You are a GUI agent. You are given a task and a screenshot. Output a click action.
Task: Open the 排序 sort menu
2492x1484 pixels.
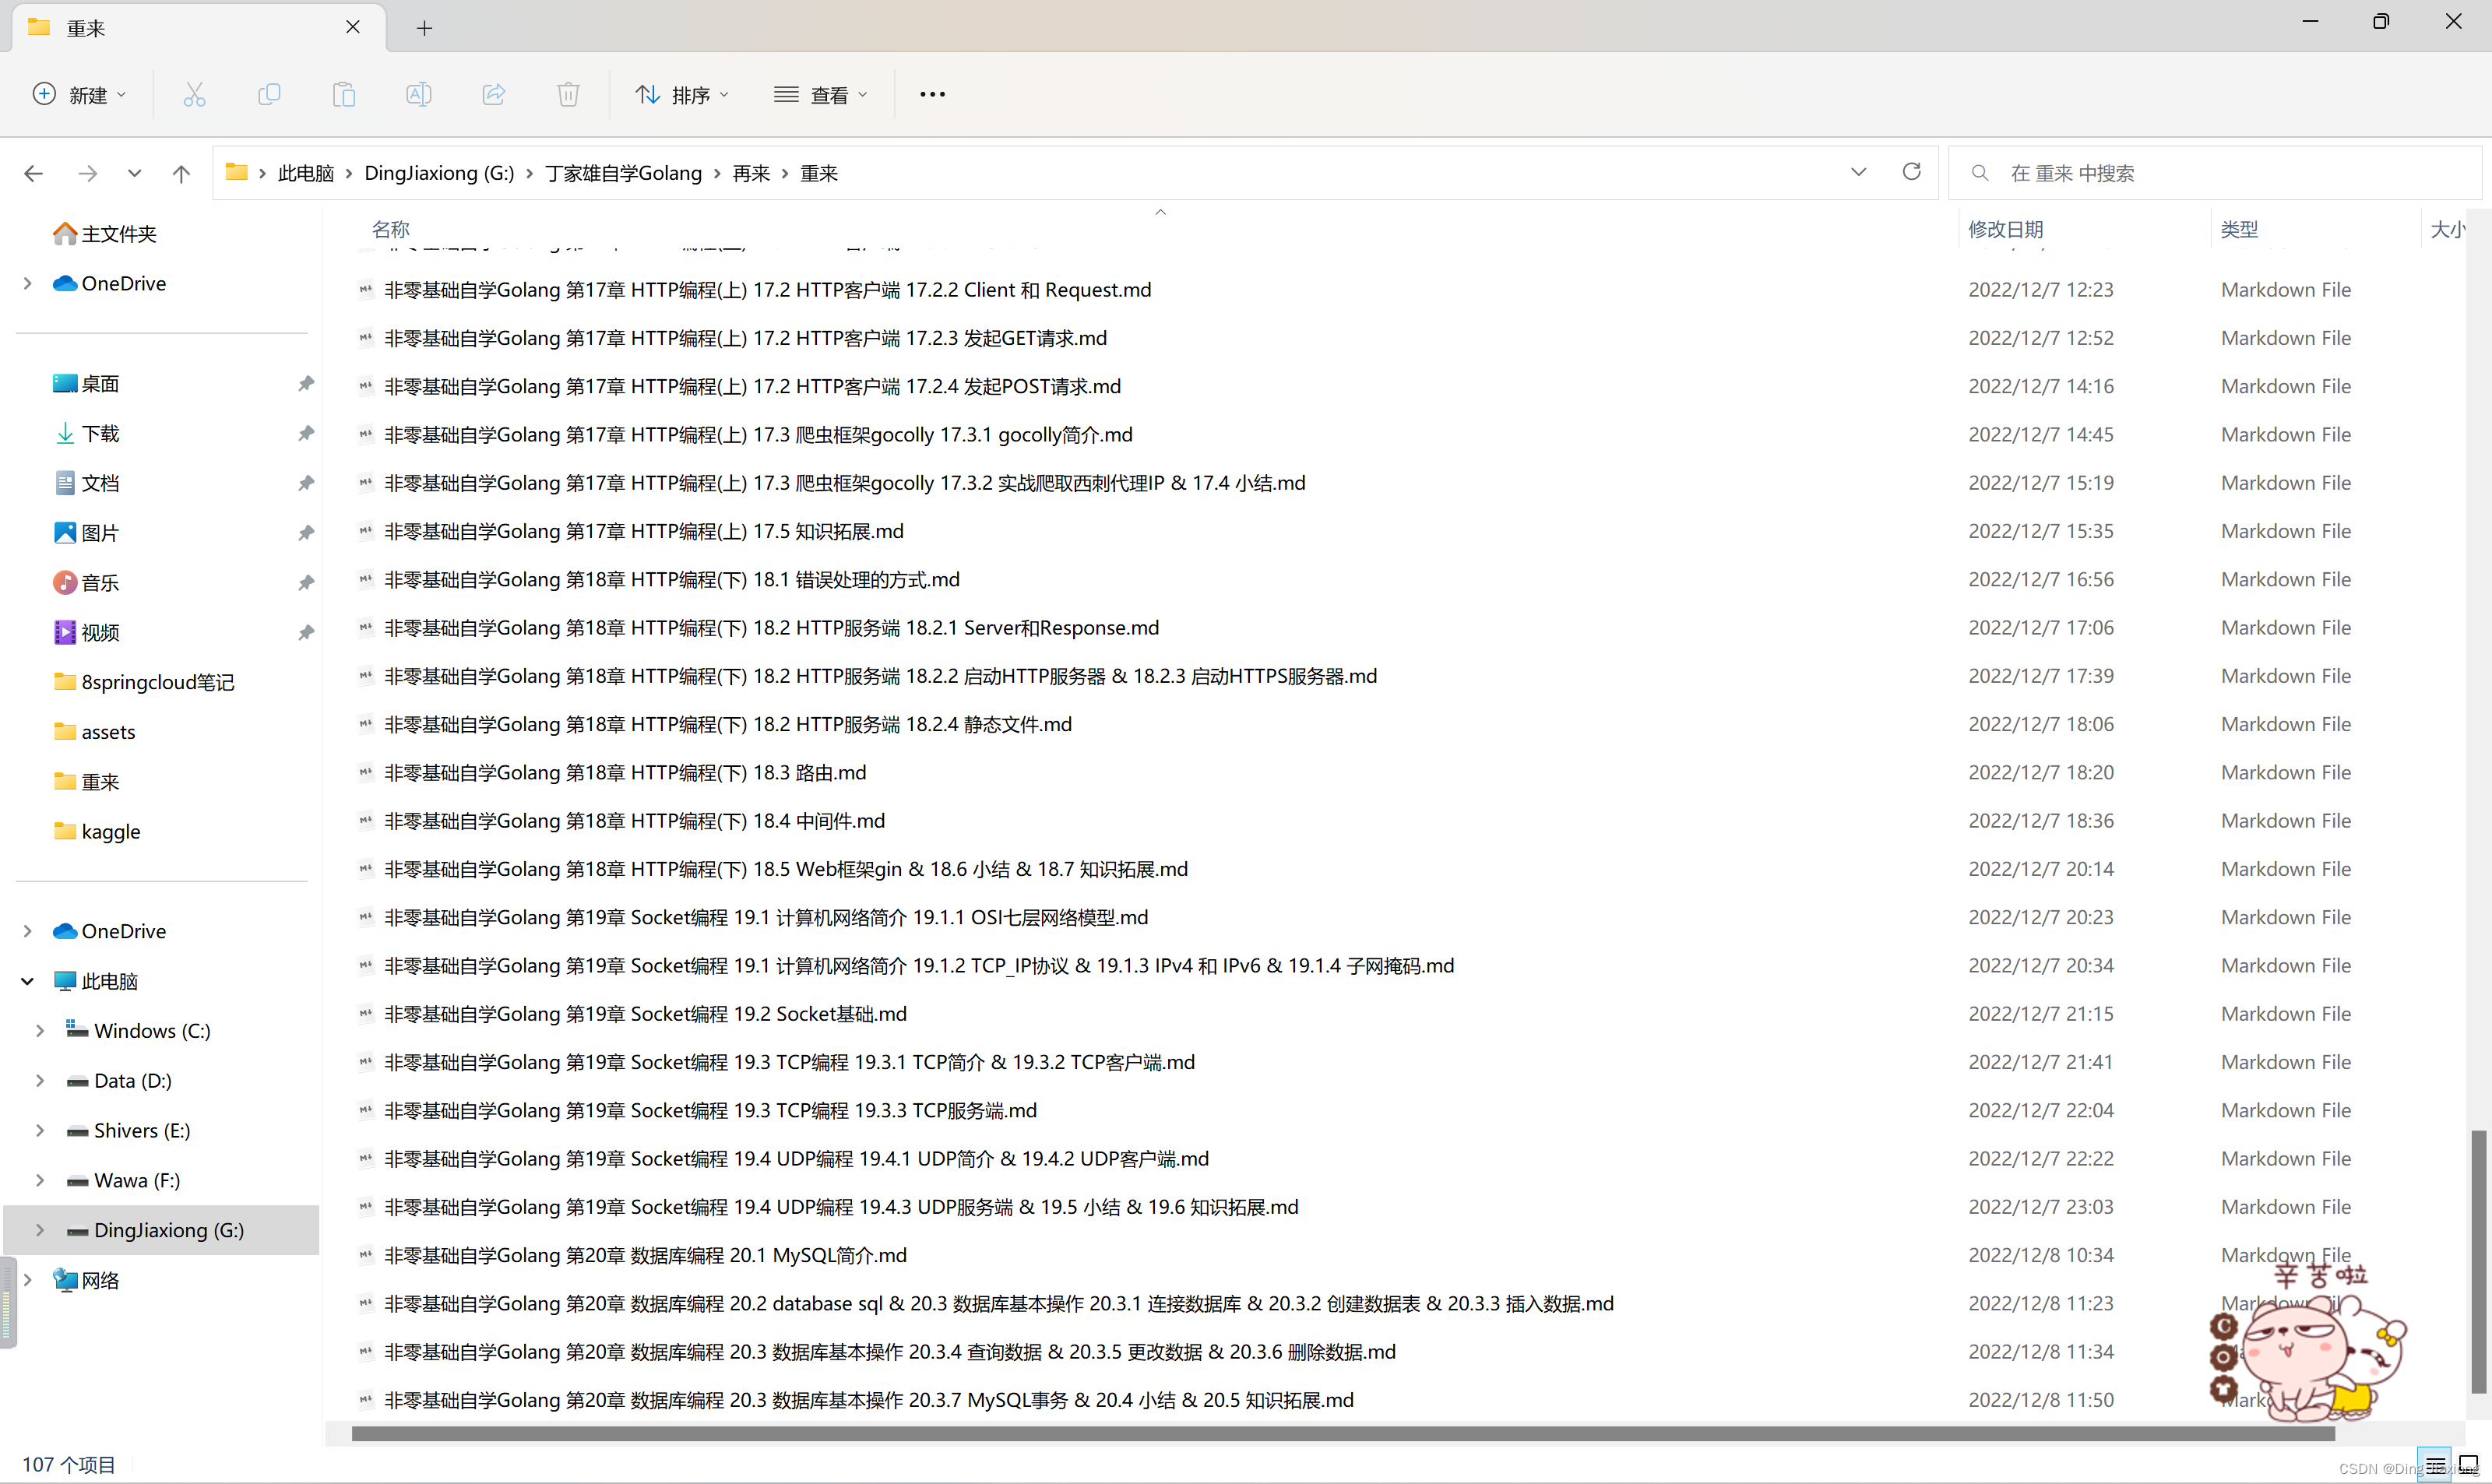click(683, 94)
